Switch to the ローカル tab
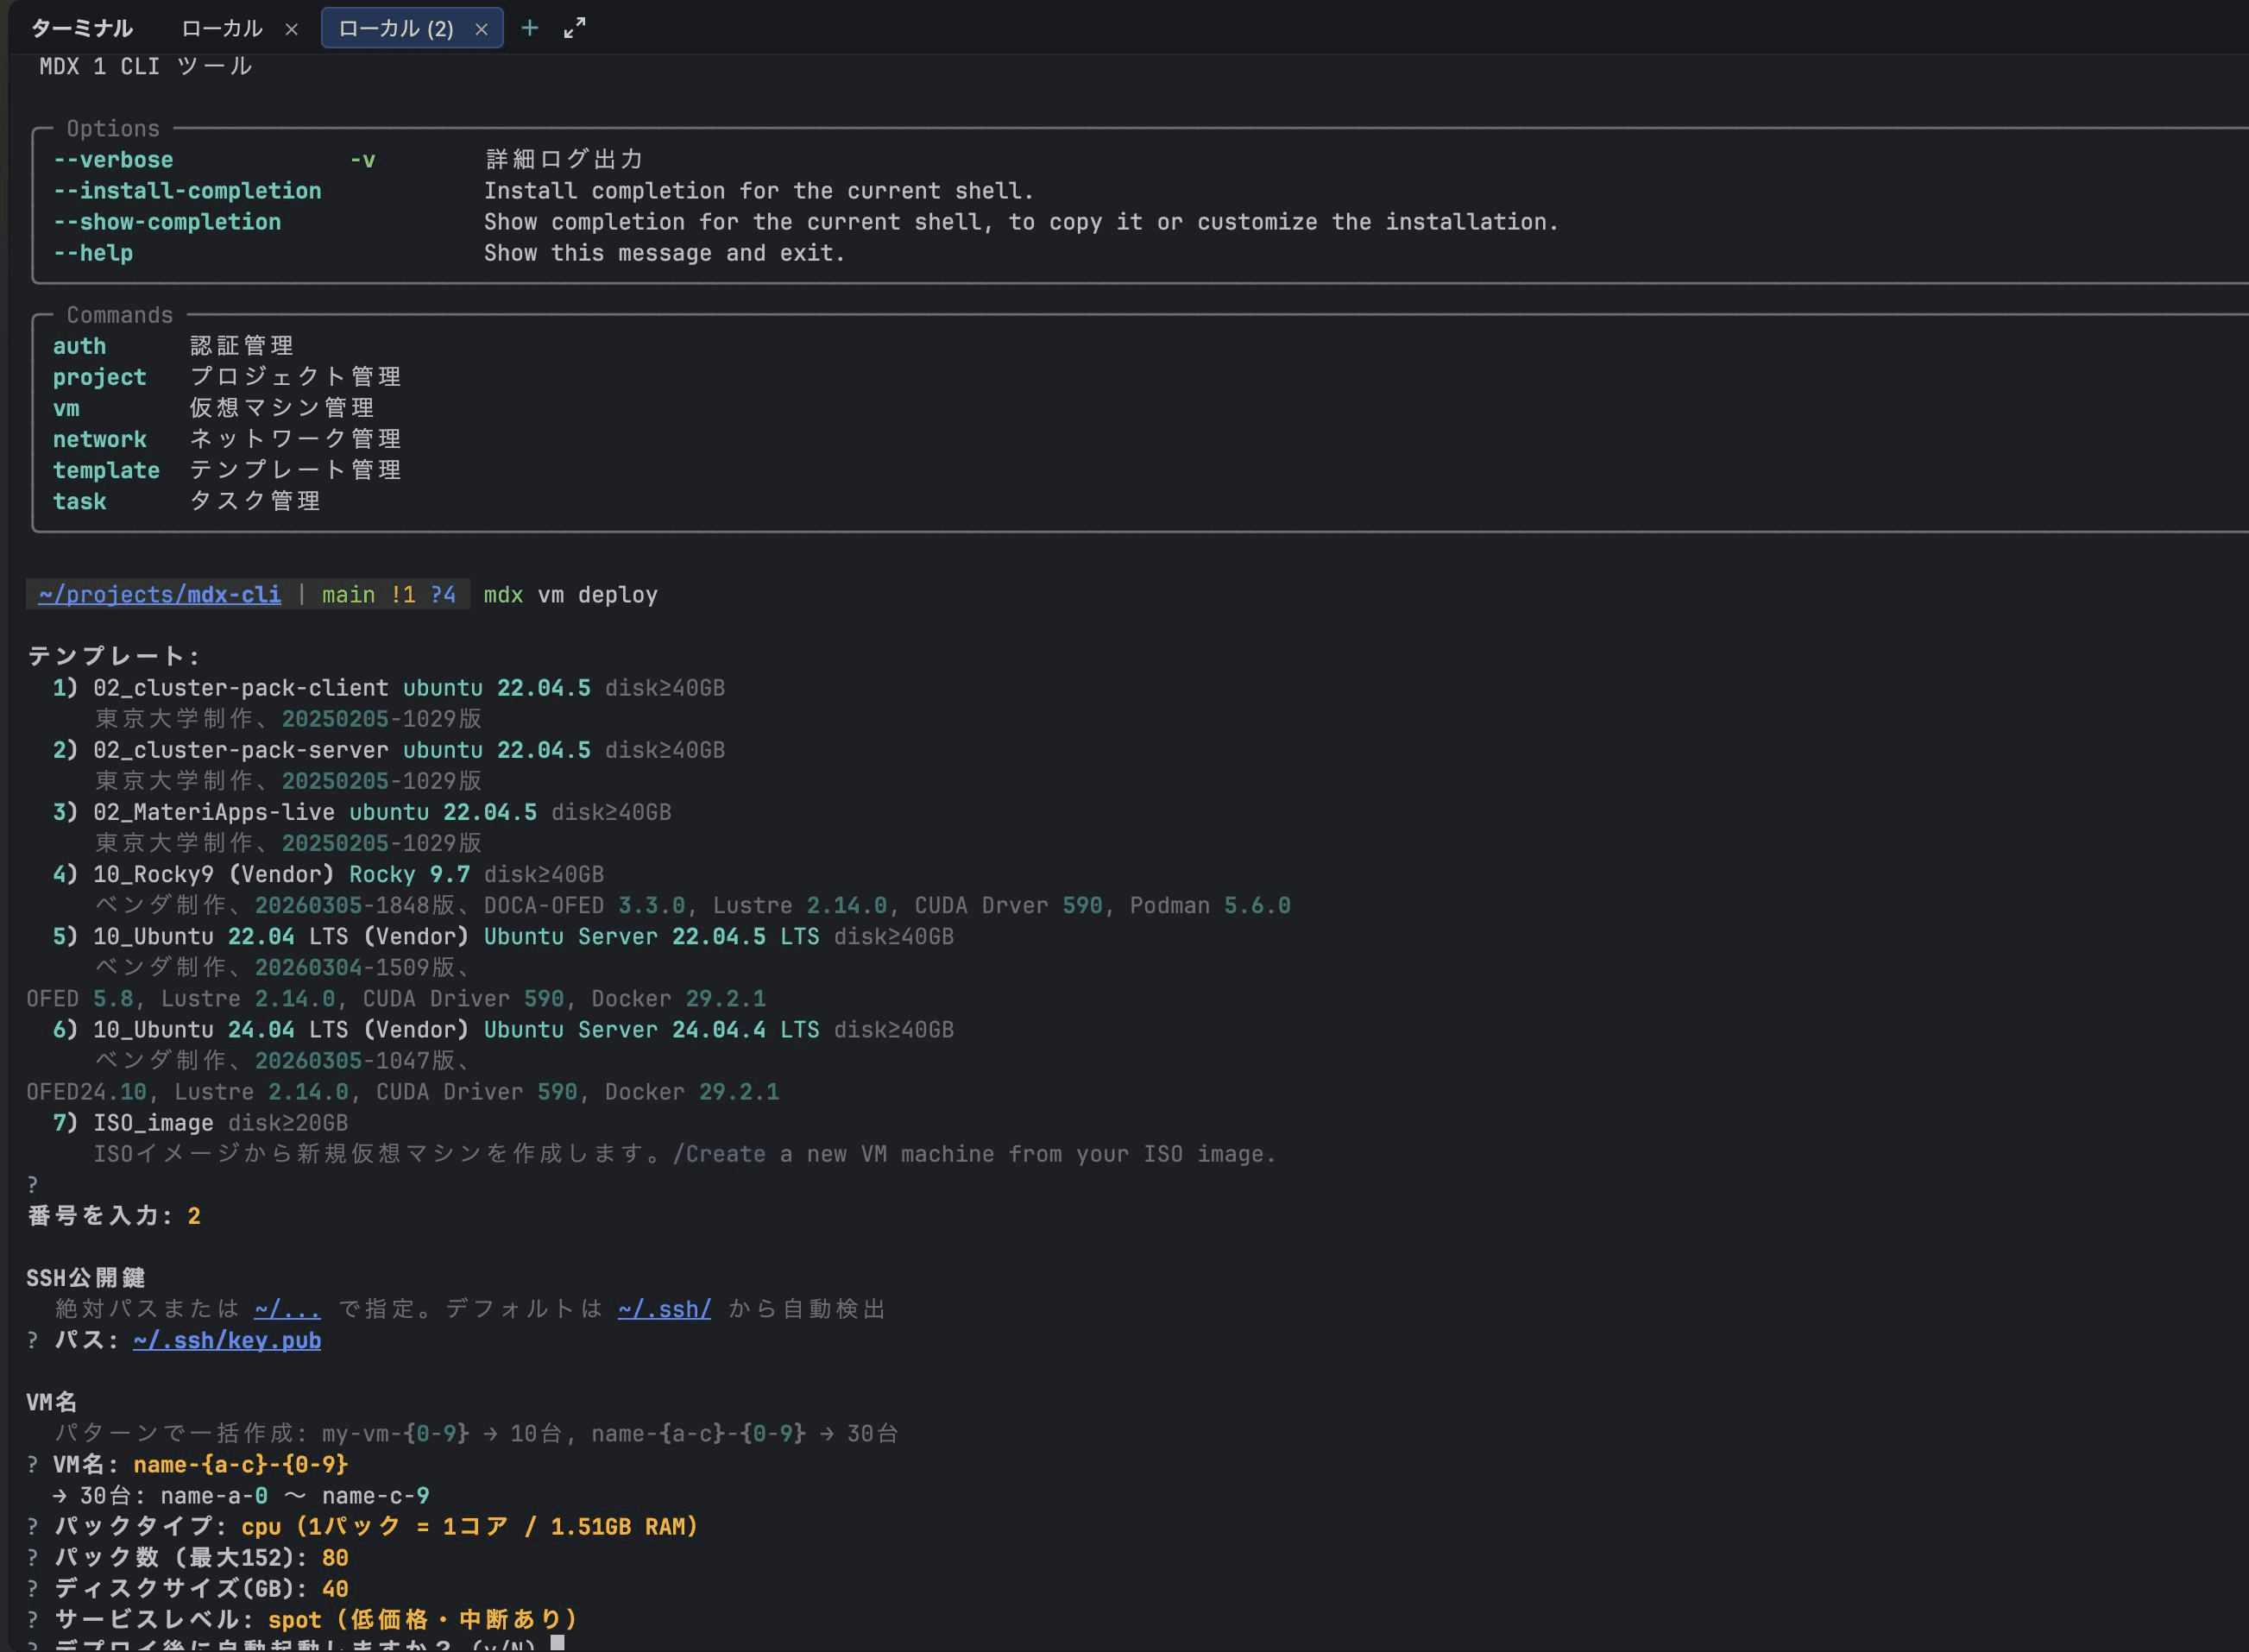 coord(222,28)
